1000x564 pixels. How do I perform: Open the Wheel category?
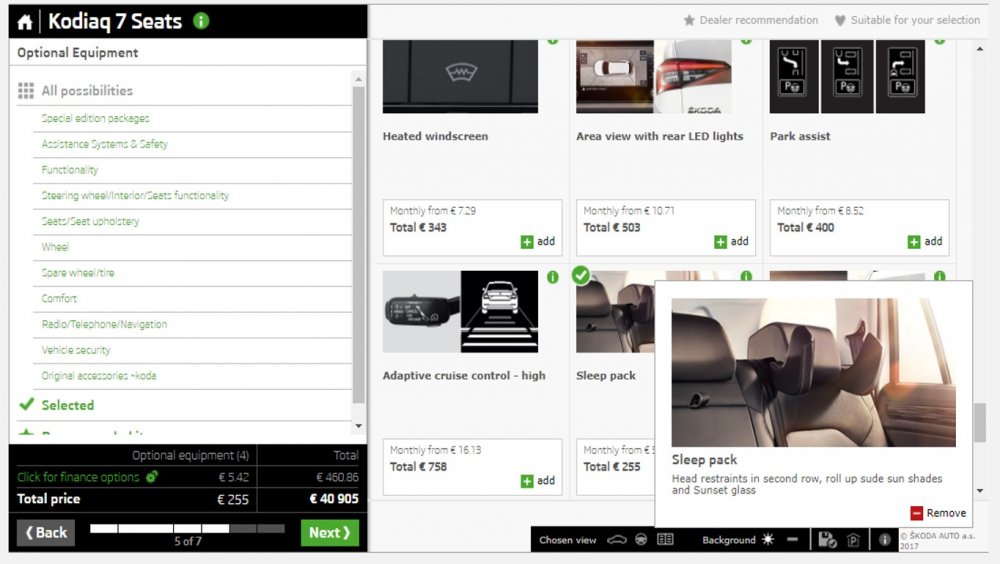(x=55, y=247)
